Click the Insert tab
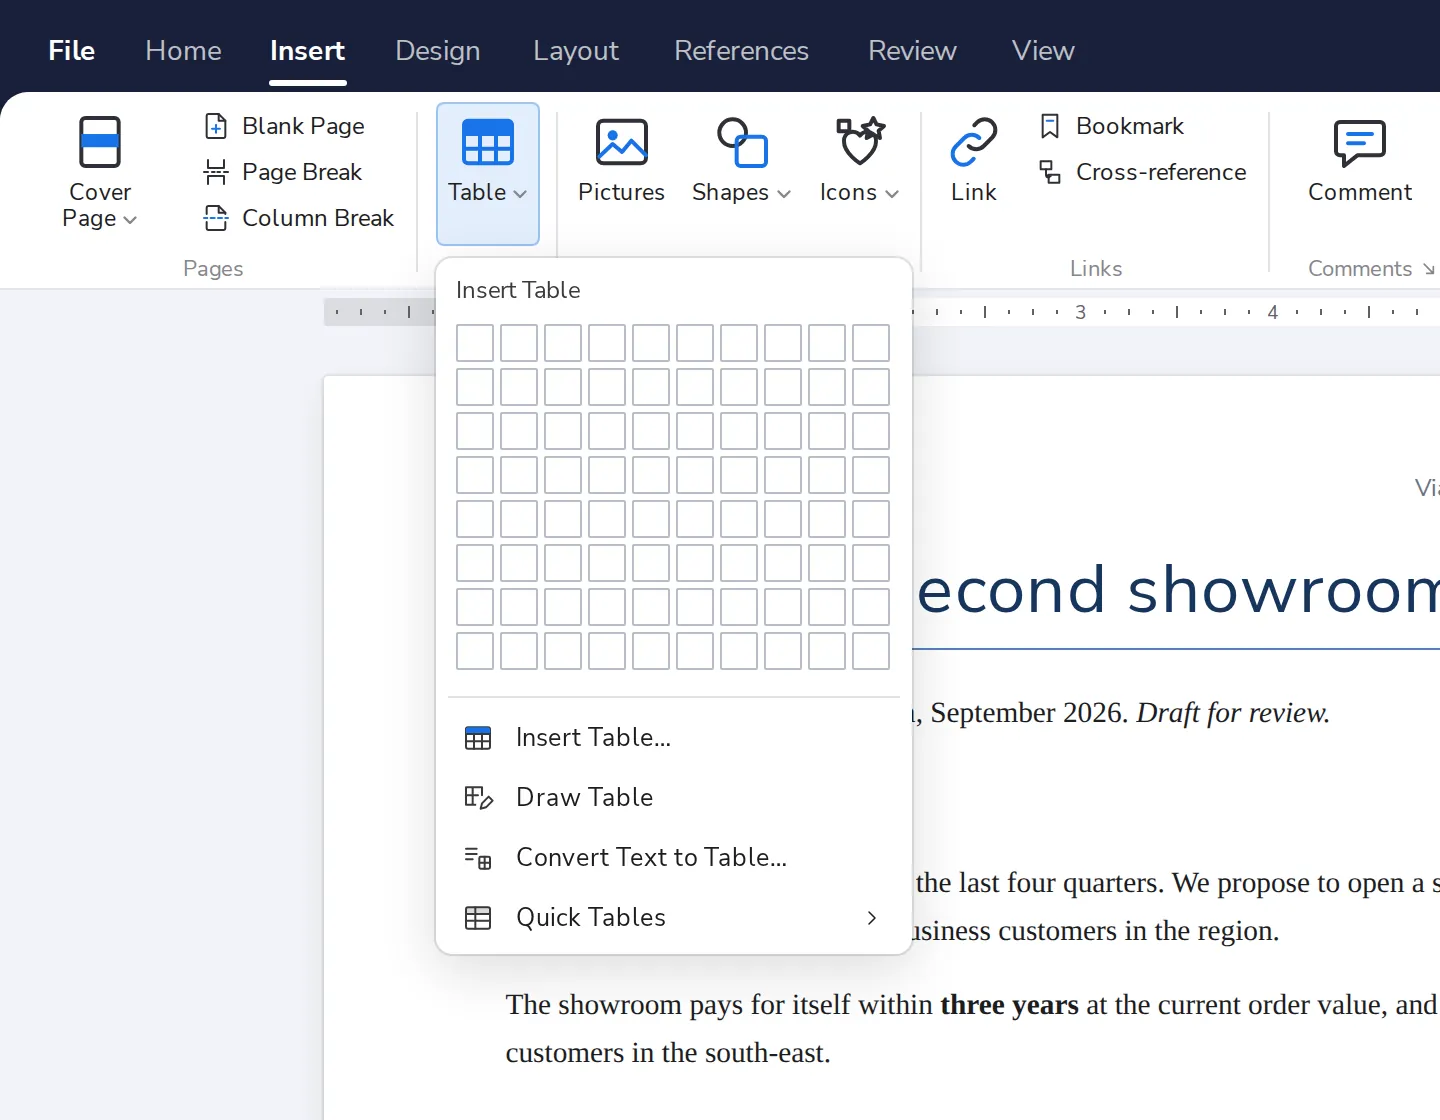 (x=307, y=50)
